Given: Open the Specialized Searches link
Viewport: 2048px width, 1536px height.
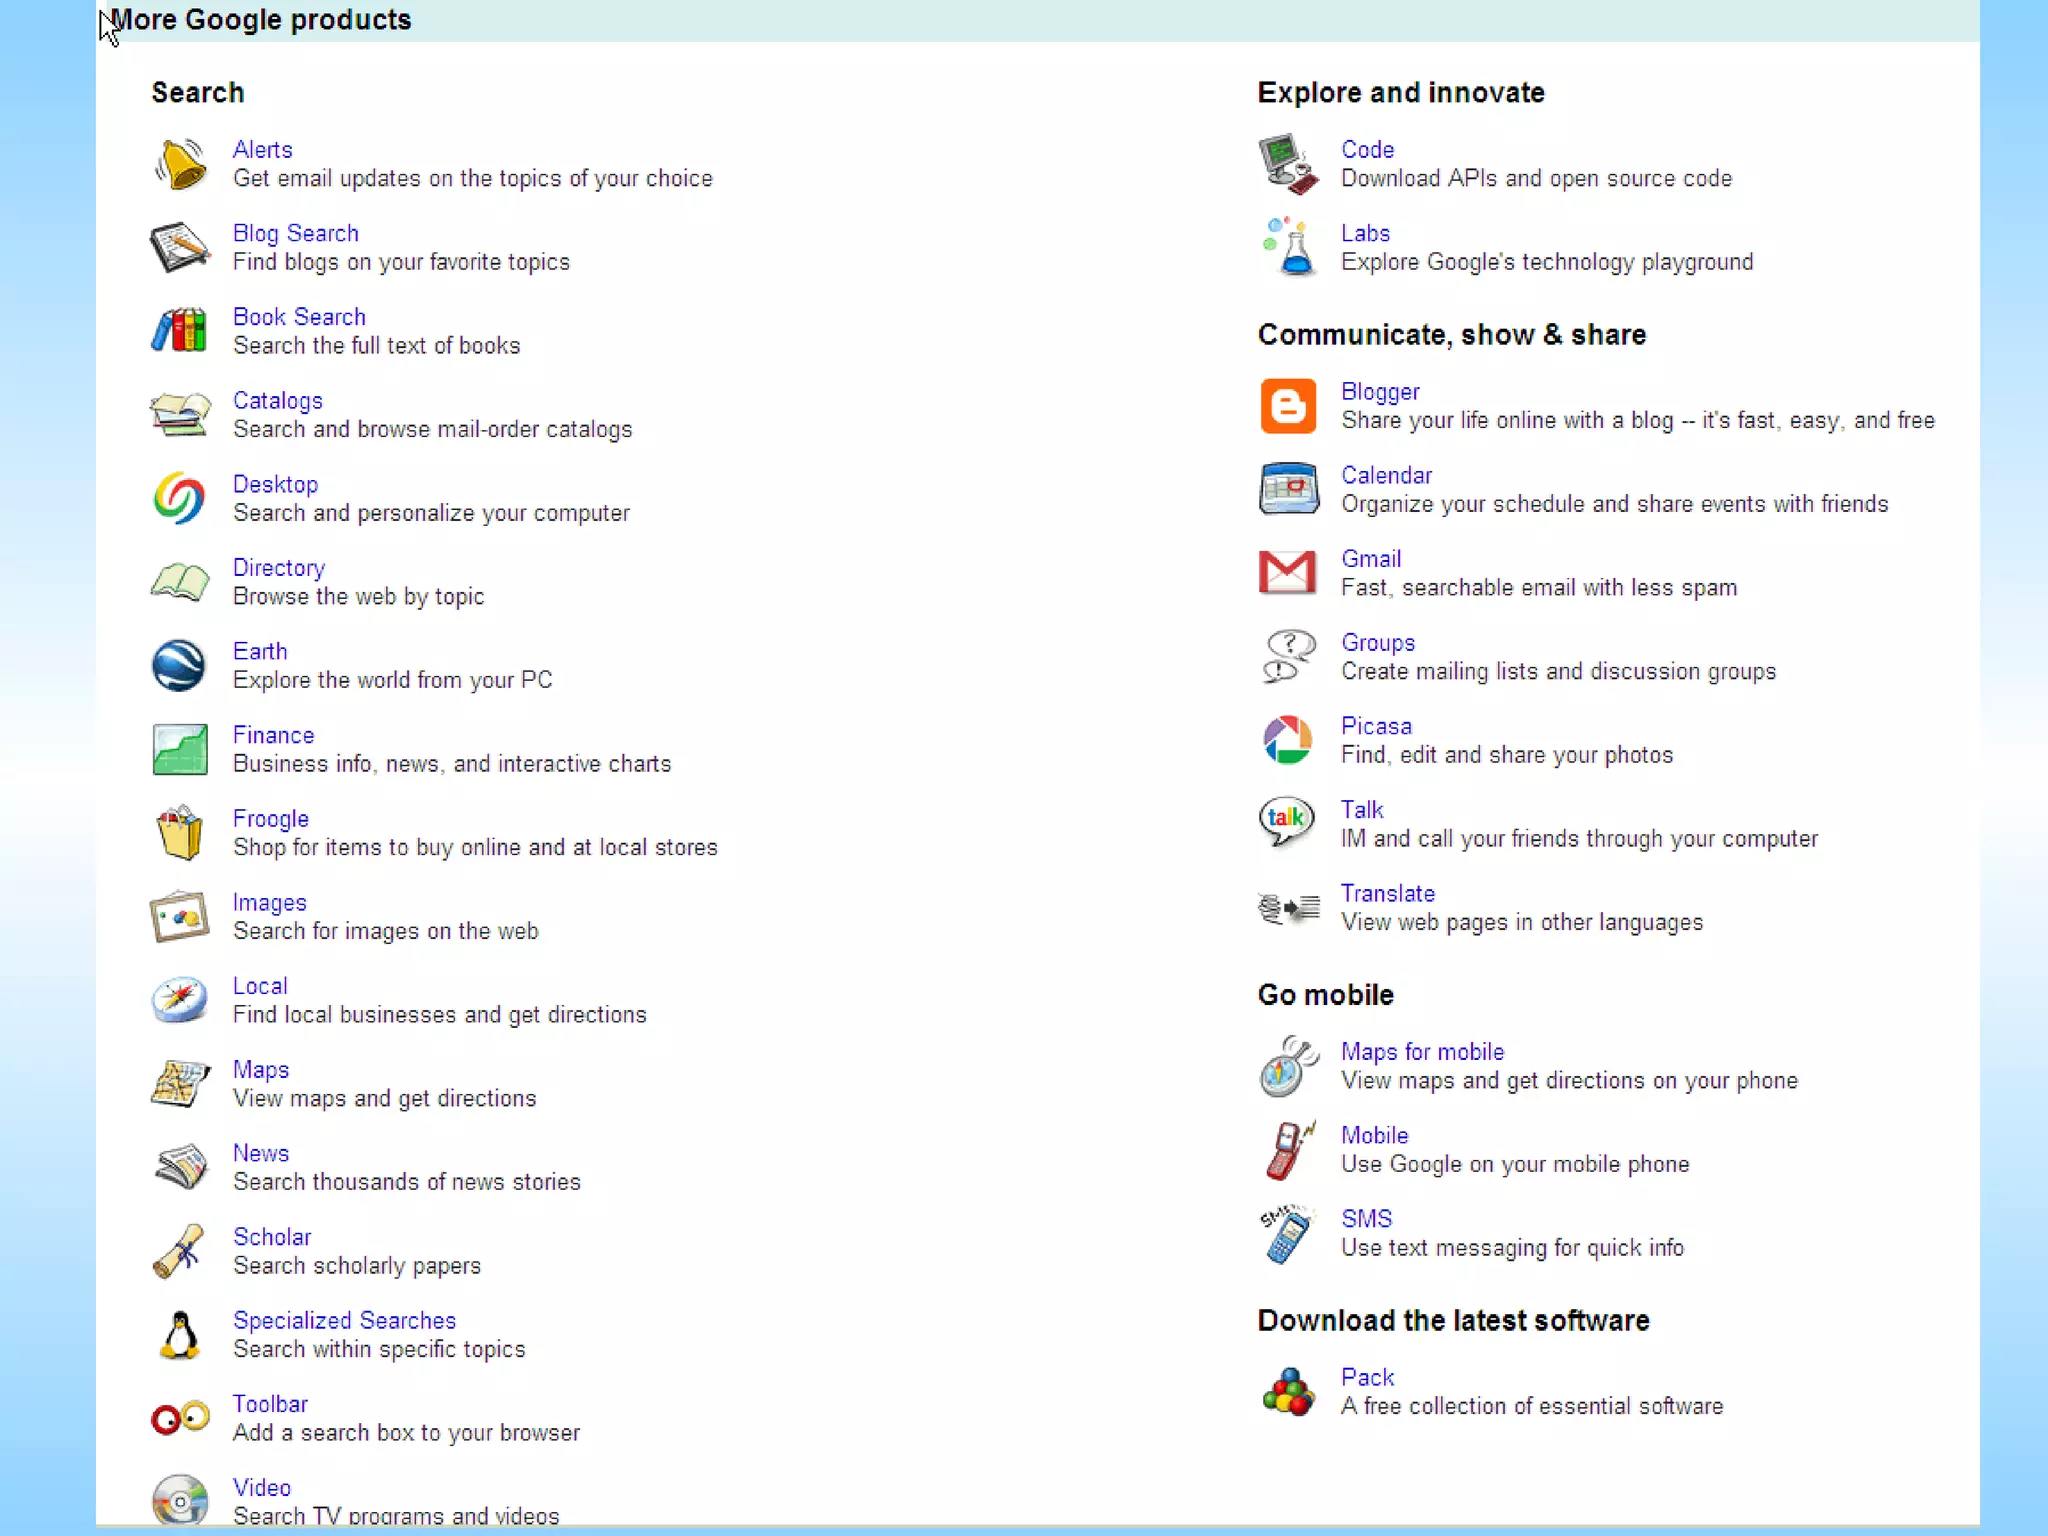Looking at the screenshot, I should 344,1321.
